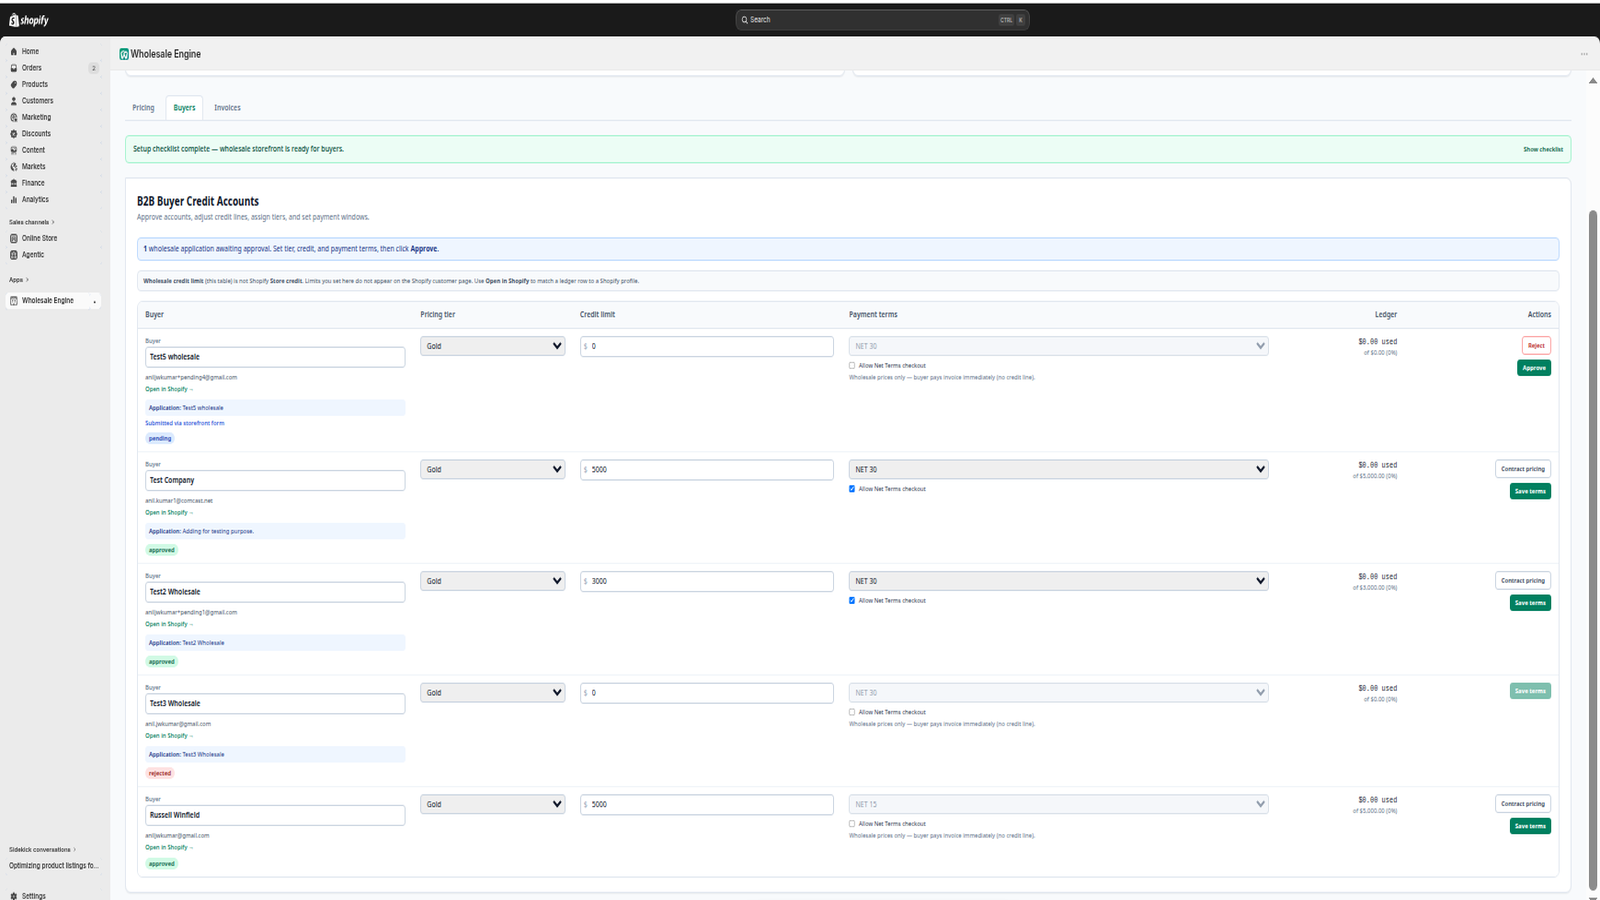Open Contract pricing for Test Company

coord(1523,469)
